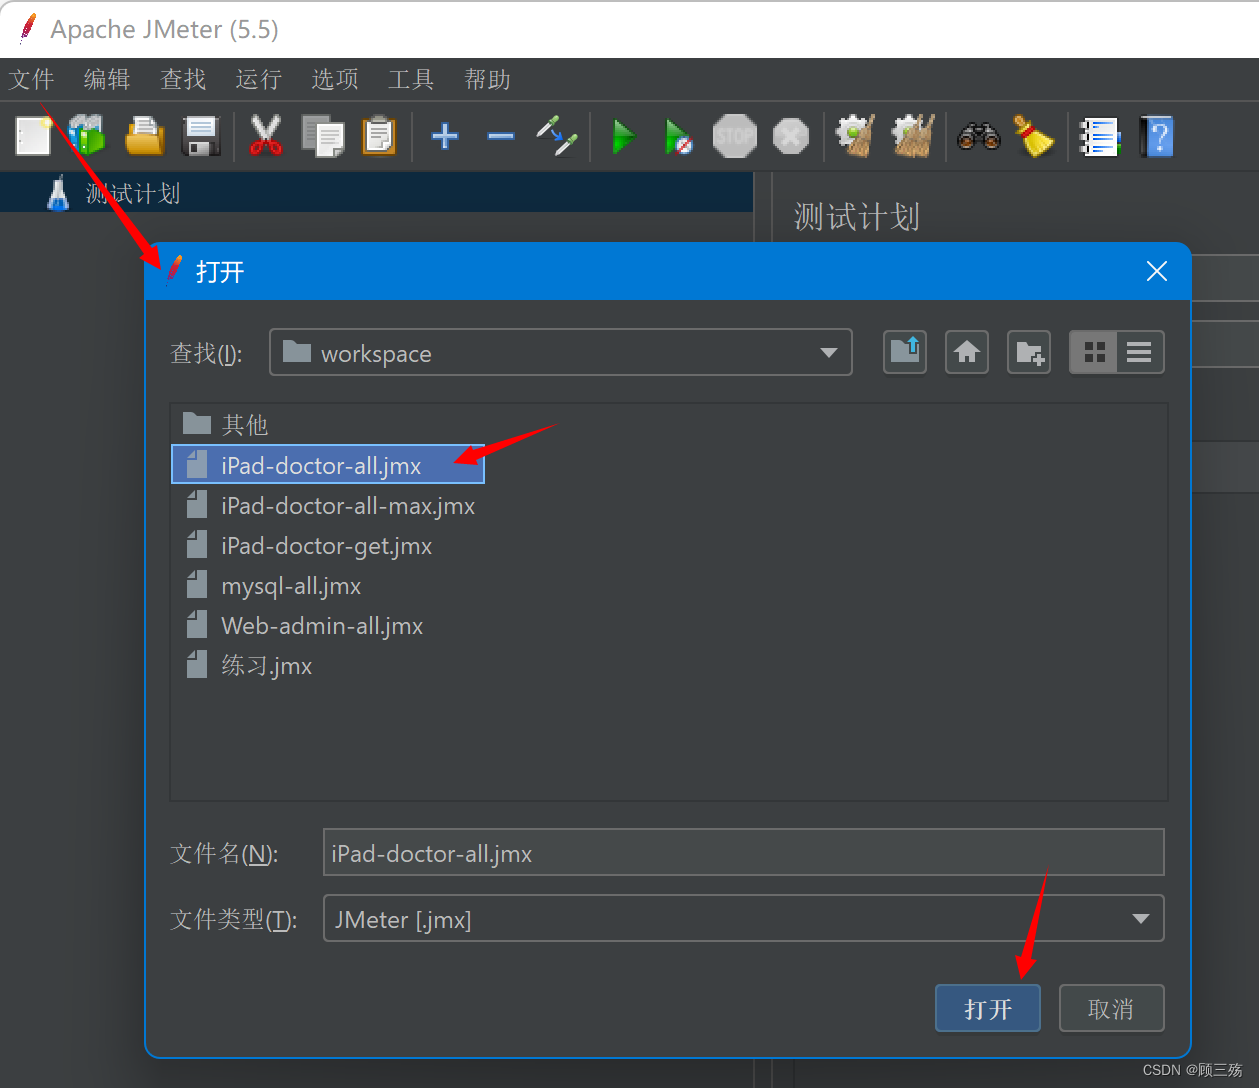
Task: Click the Open file folder toolbar icon
Action: [145, 136]
